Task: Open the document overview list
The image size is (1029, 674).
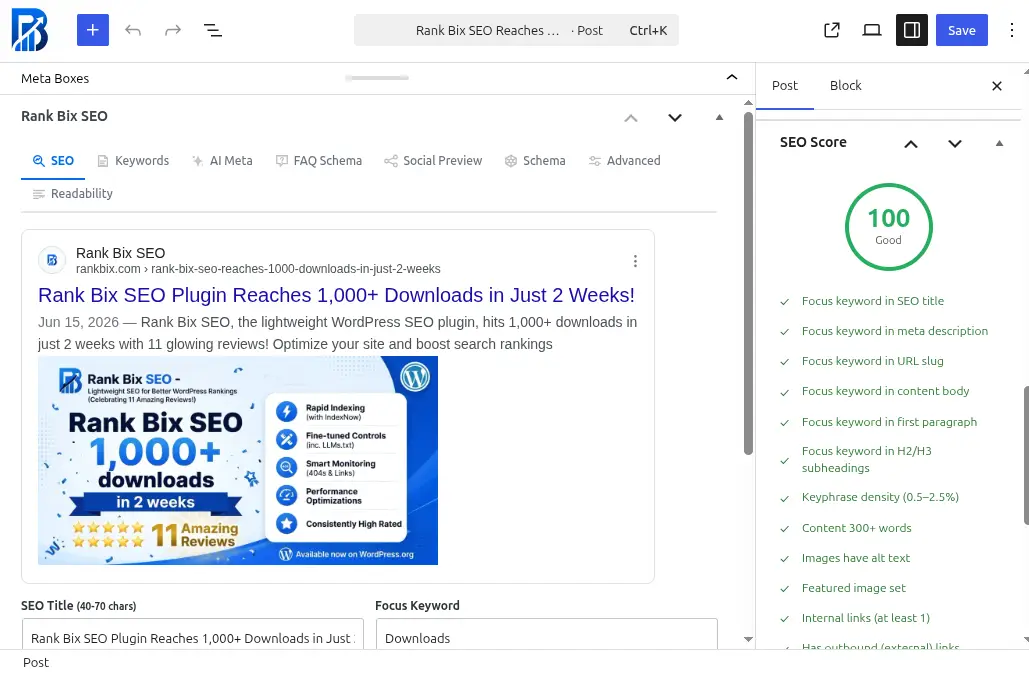Action: pyautogui.click(x=213, y=30)
